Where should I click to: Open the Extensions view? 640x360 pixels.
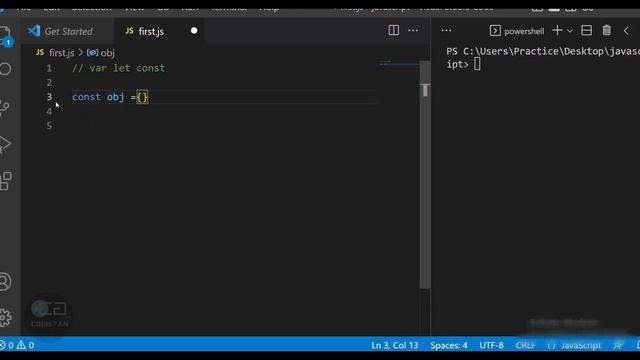[5, 181]
